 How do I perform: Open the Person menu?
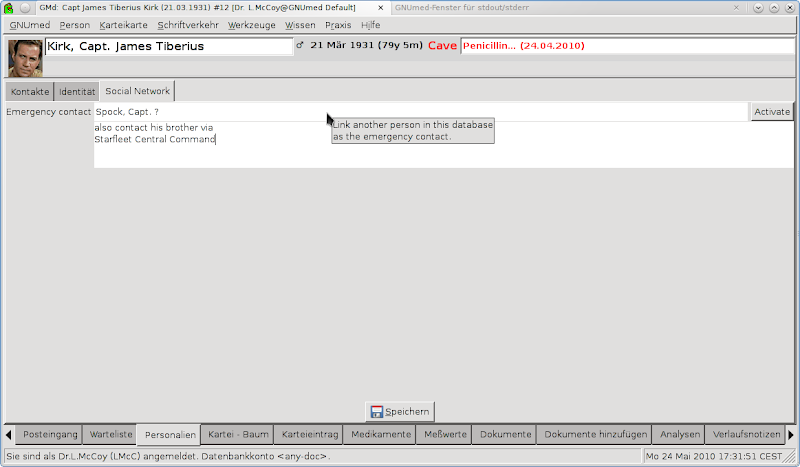pos(74,25)
